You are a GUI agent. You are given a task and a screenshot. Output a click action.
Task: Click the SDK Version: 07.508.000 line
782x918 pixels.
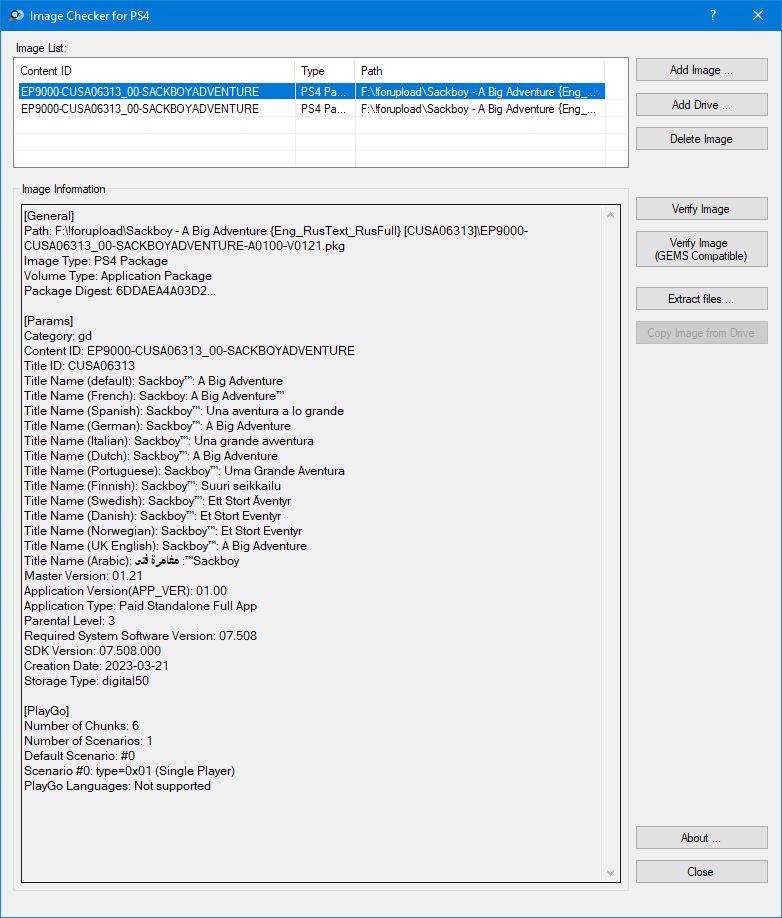[92, 651]
